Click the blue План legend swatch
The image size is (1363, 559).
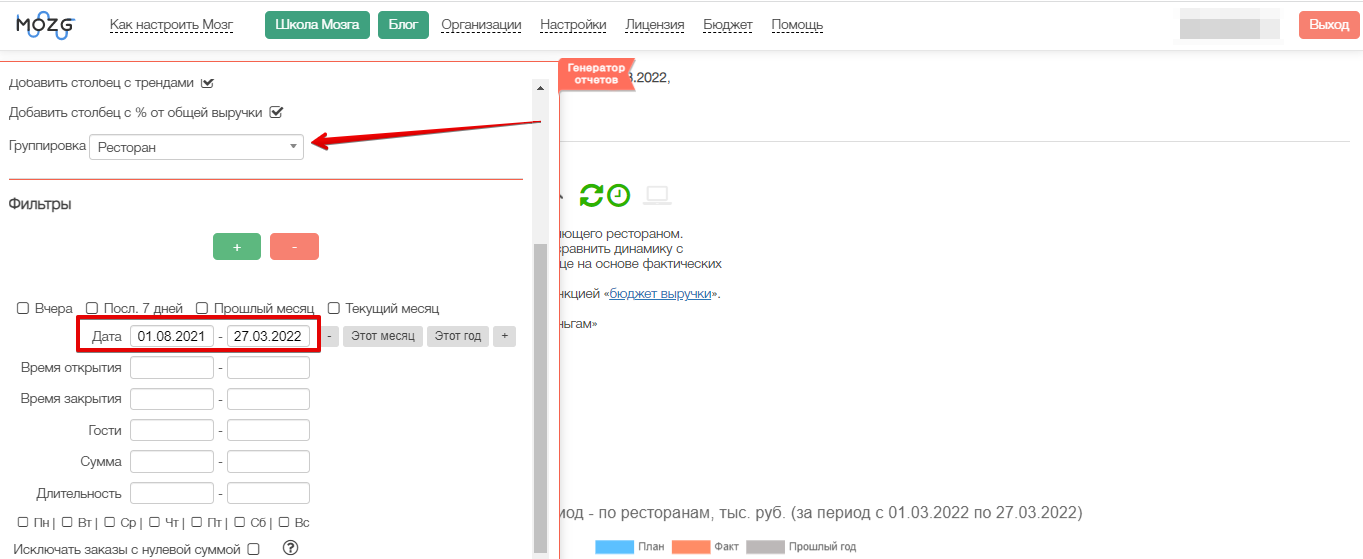tap(614, 547)
